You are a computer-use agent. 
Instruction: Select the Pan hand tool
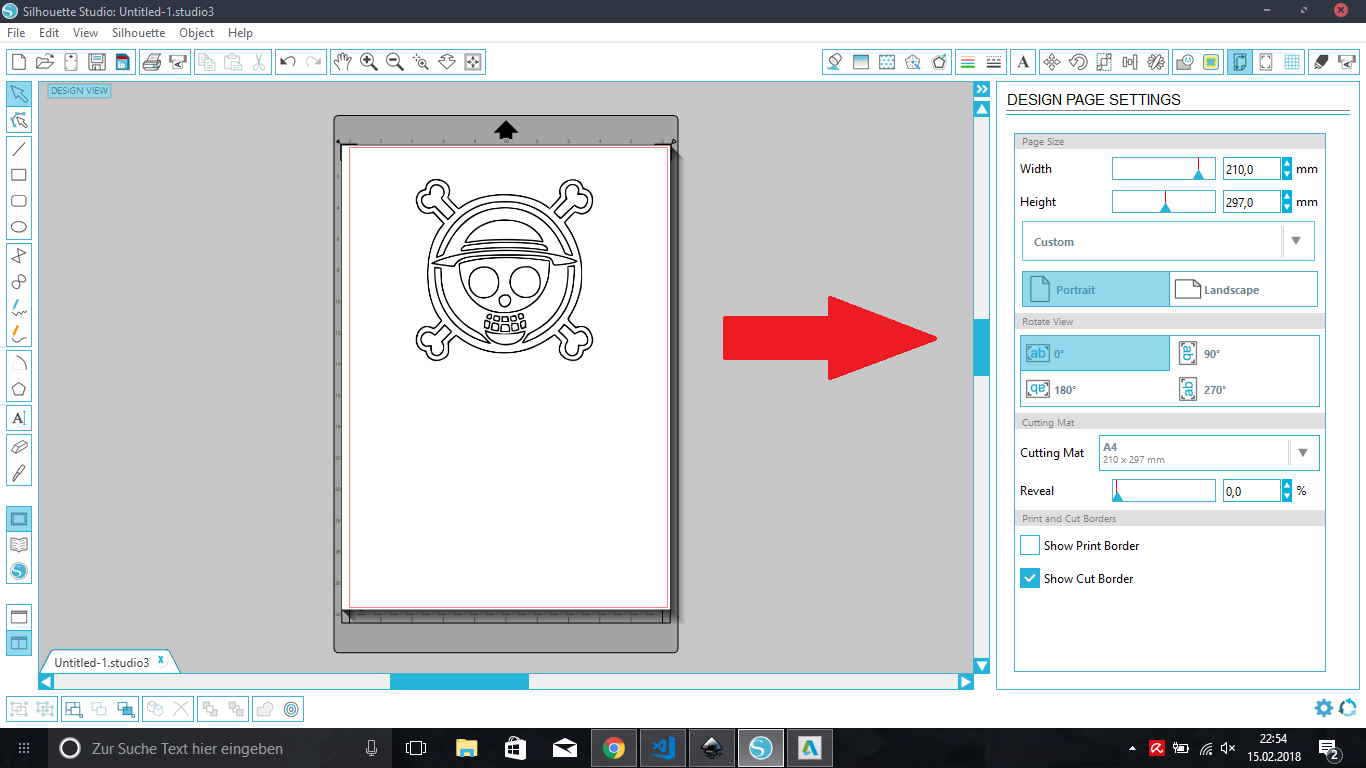coord(343,62)
